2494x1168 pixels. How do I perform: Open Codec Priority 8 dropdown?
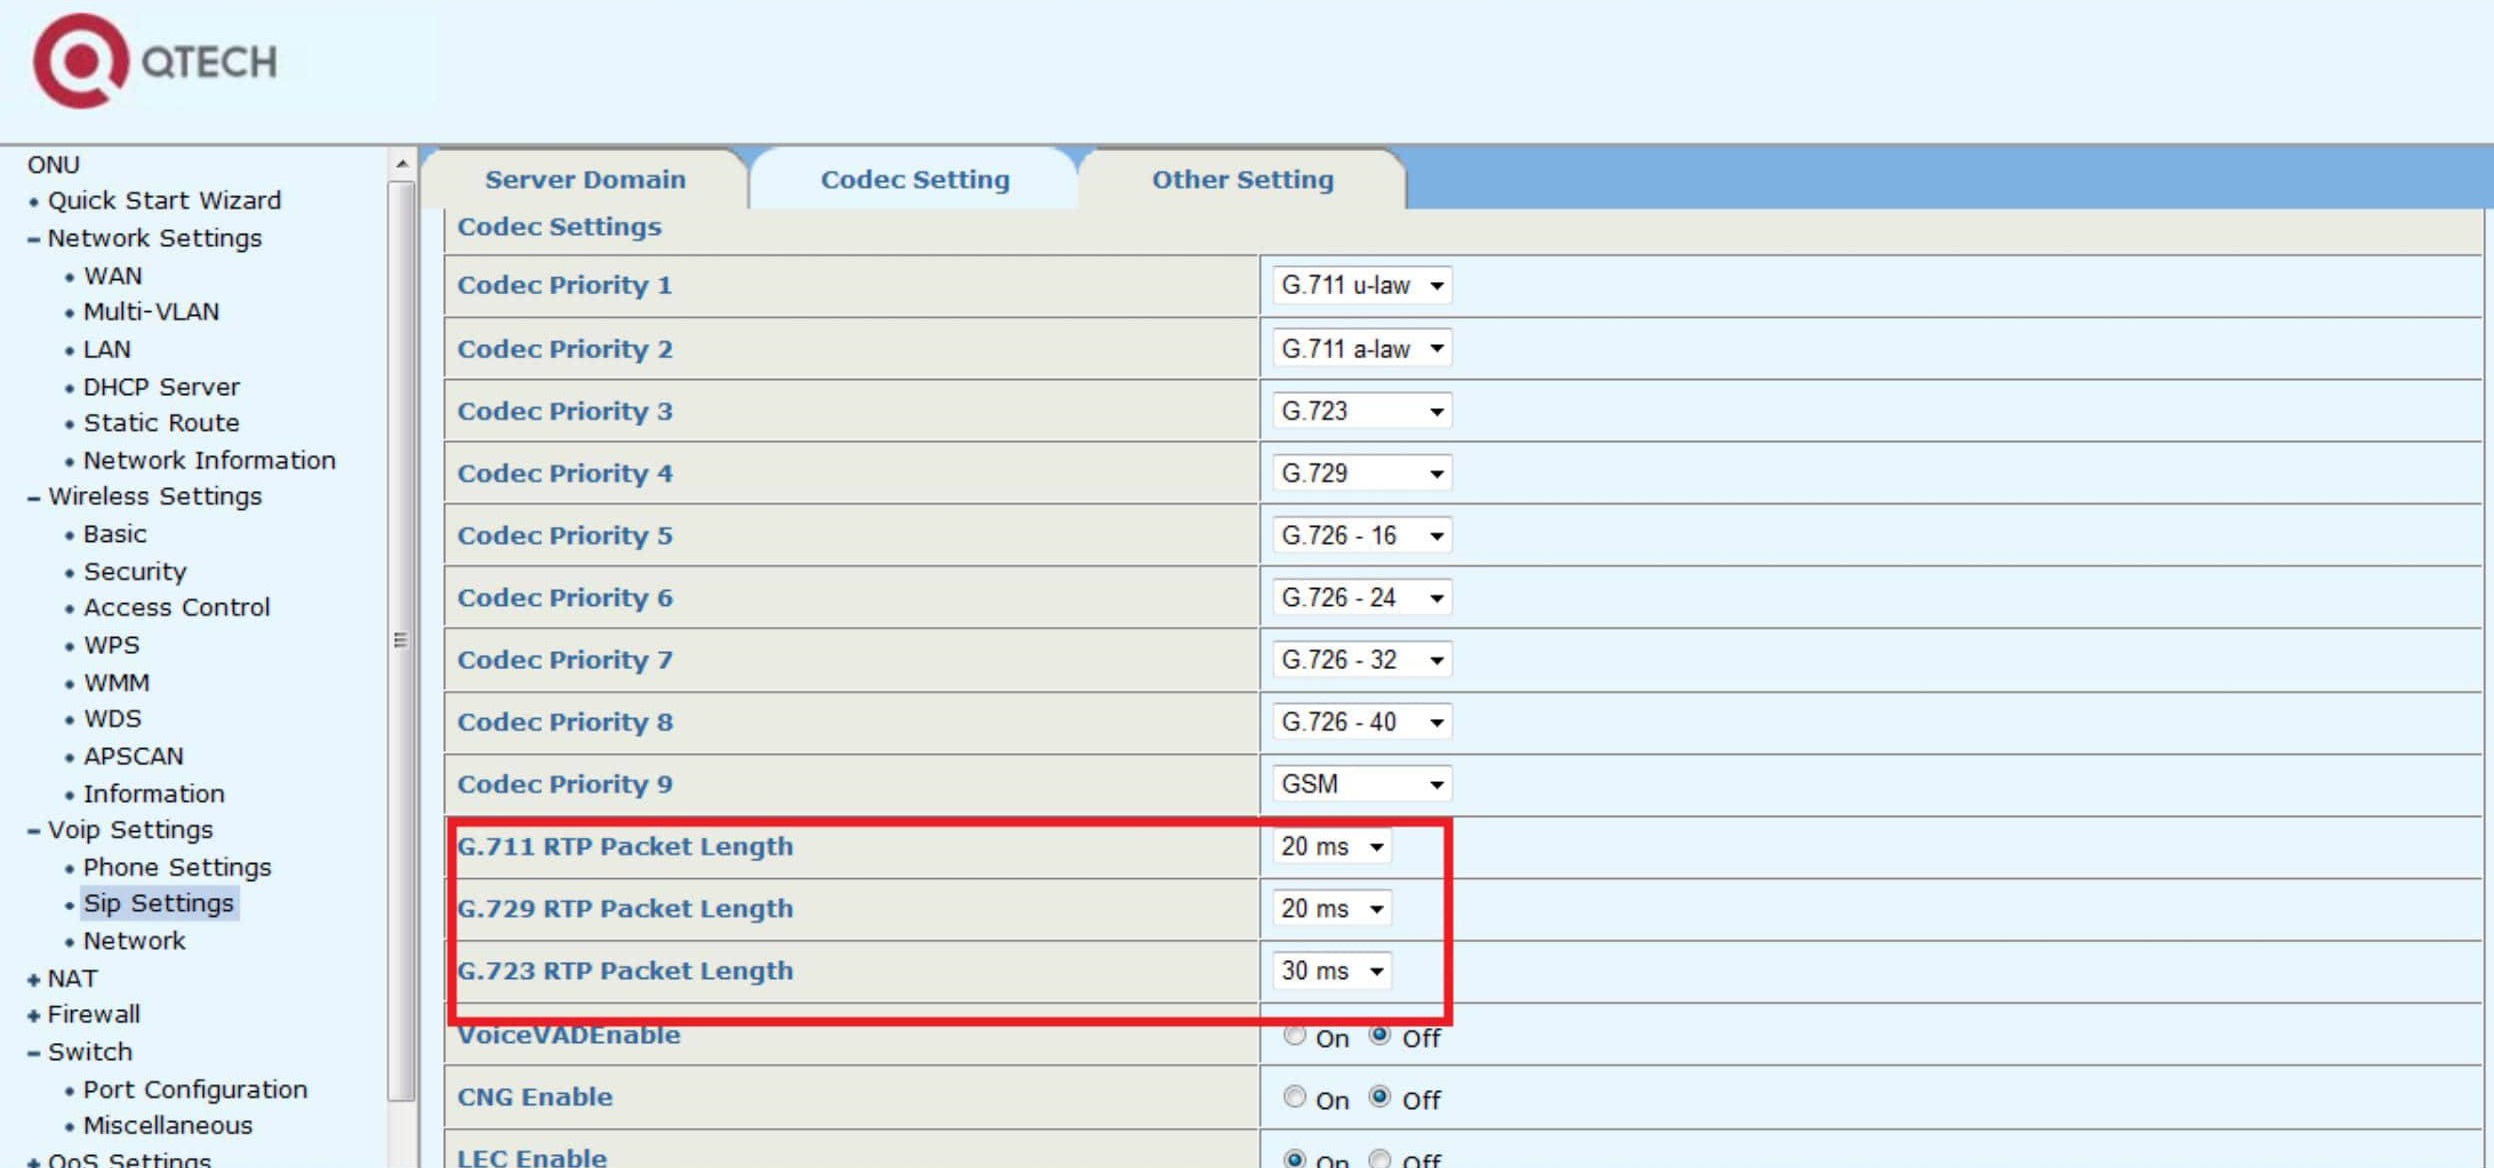[x=1362, y=722]
